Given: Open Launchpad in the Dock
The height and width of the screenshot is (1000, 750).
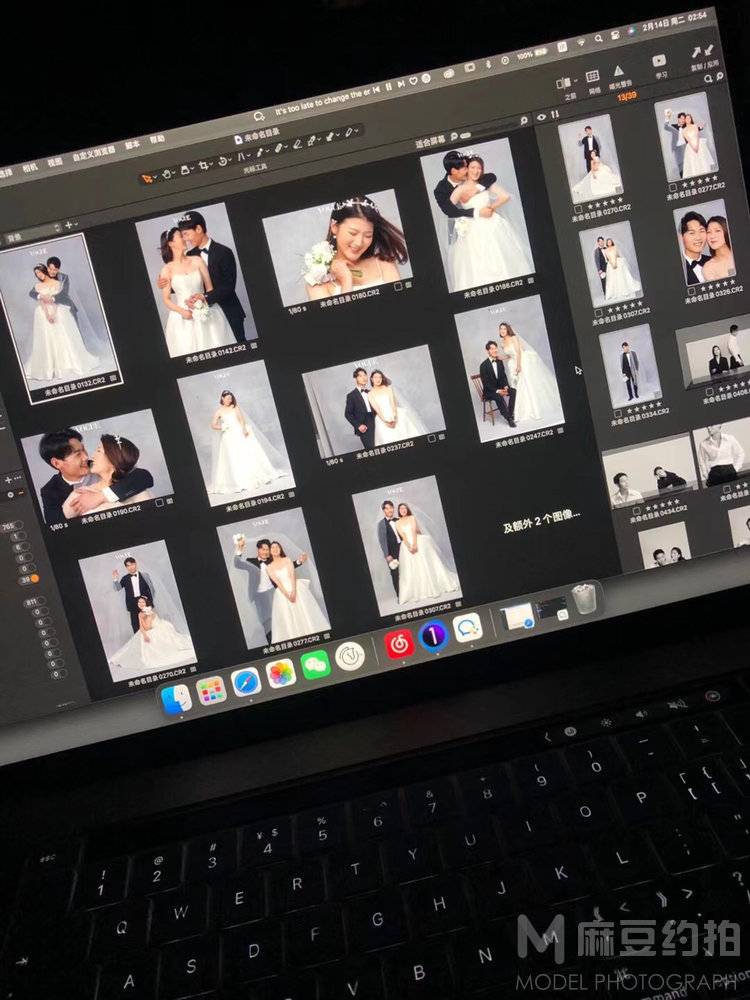Looking at the screenshot, I should (211, 691).
